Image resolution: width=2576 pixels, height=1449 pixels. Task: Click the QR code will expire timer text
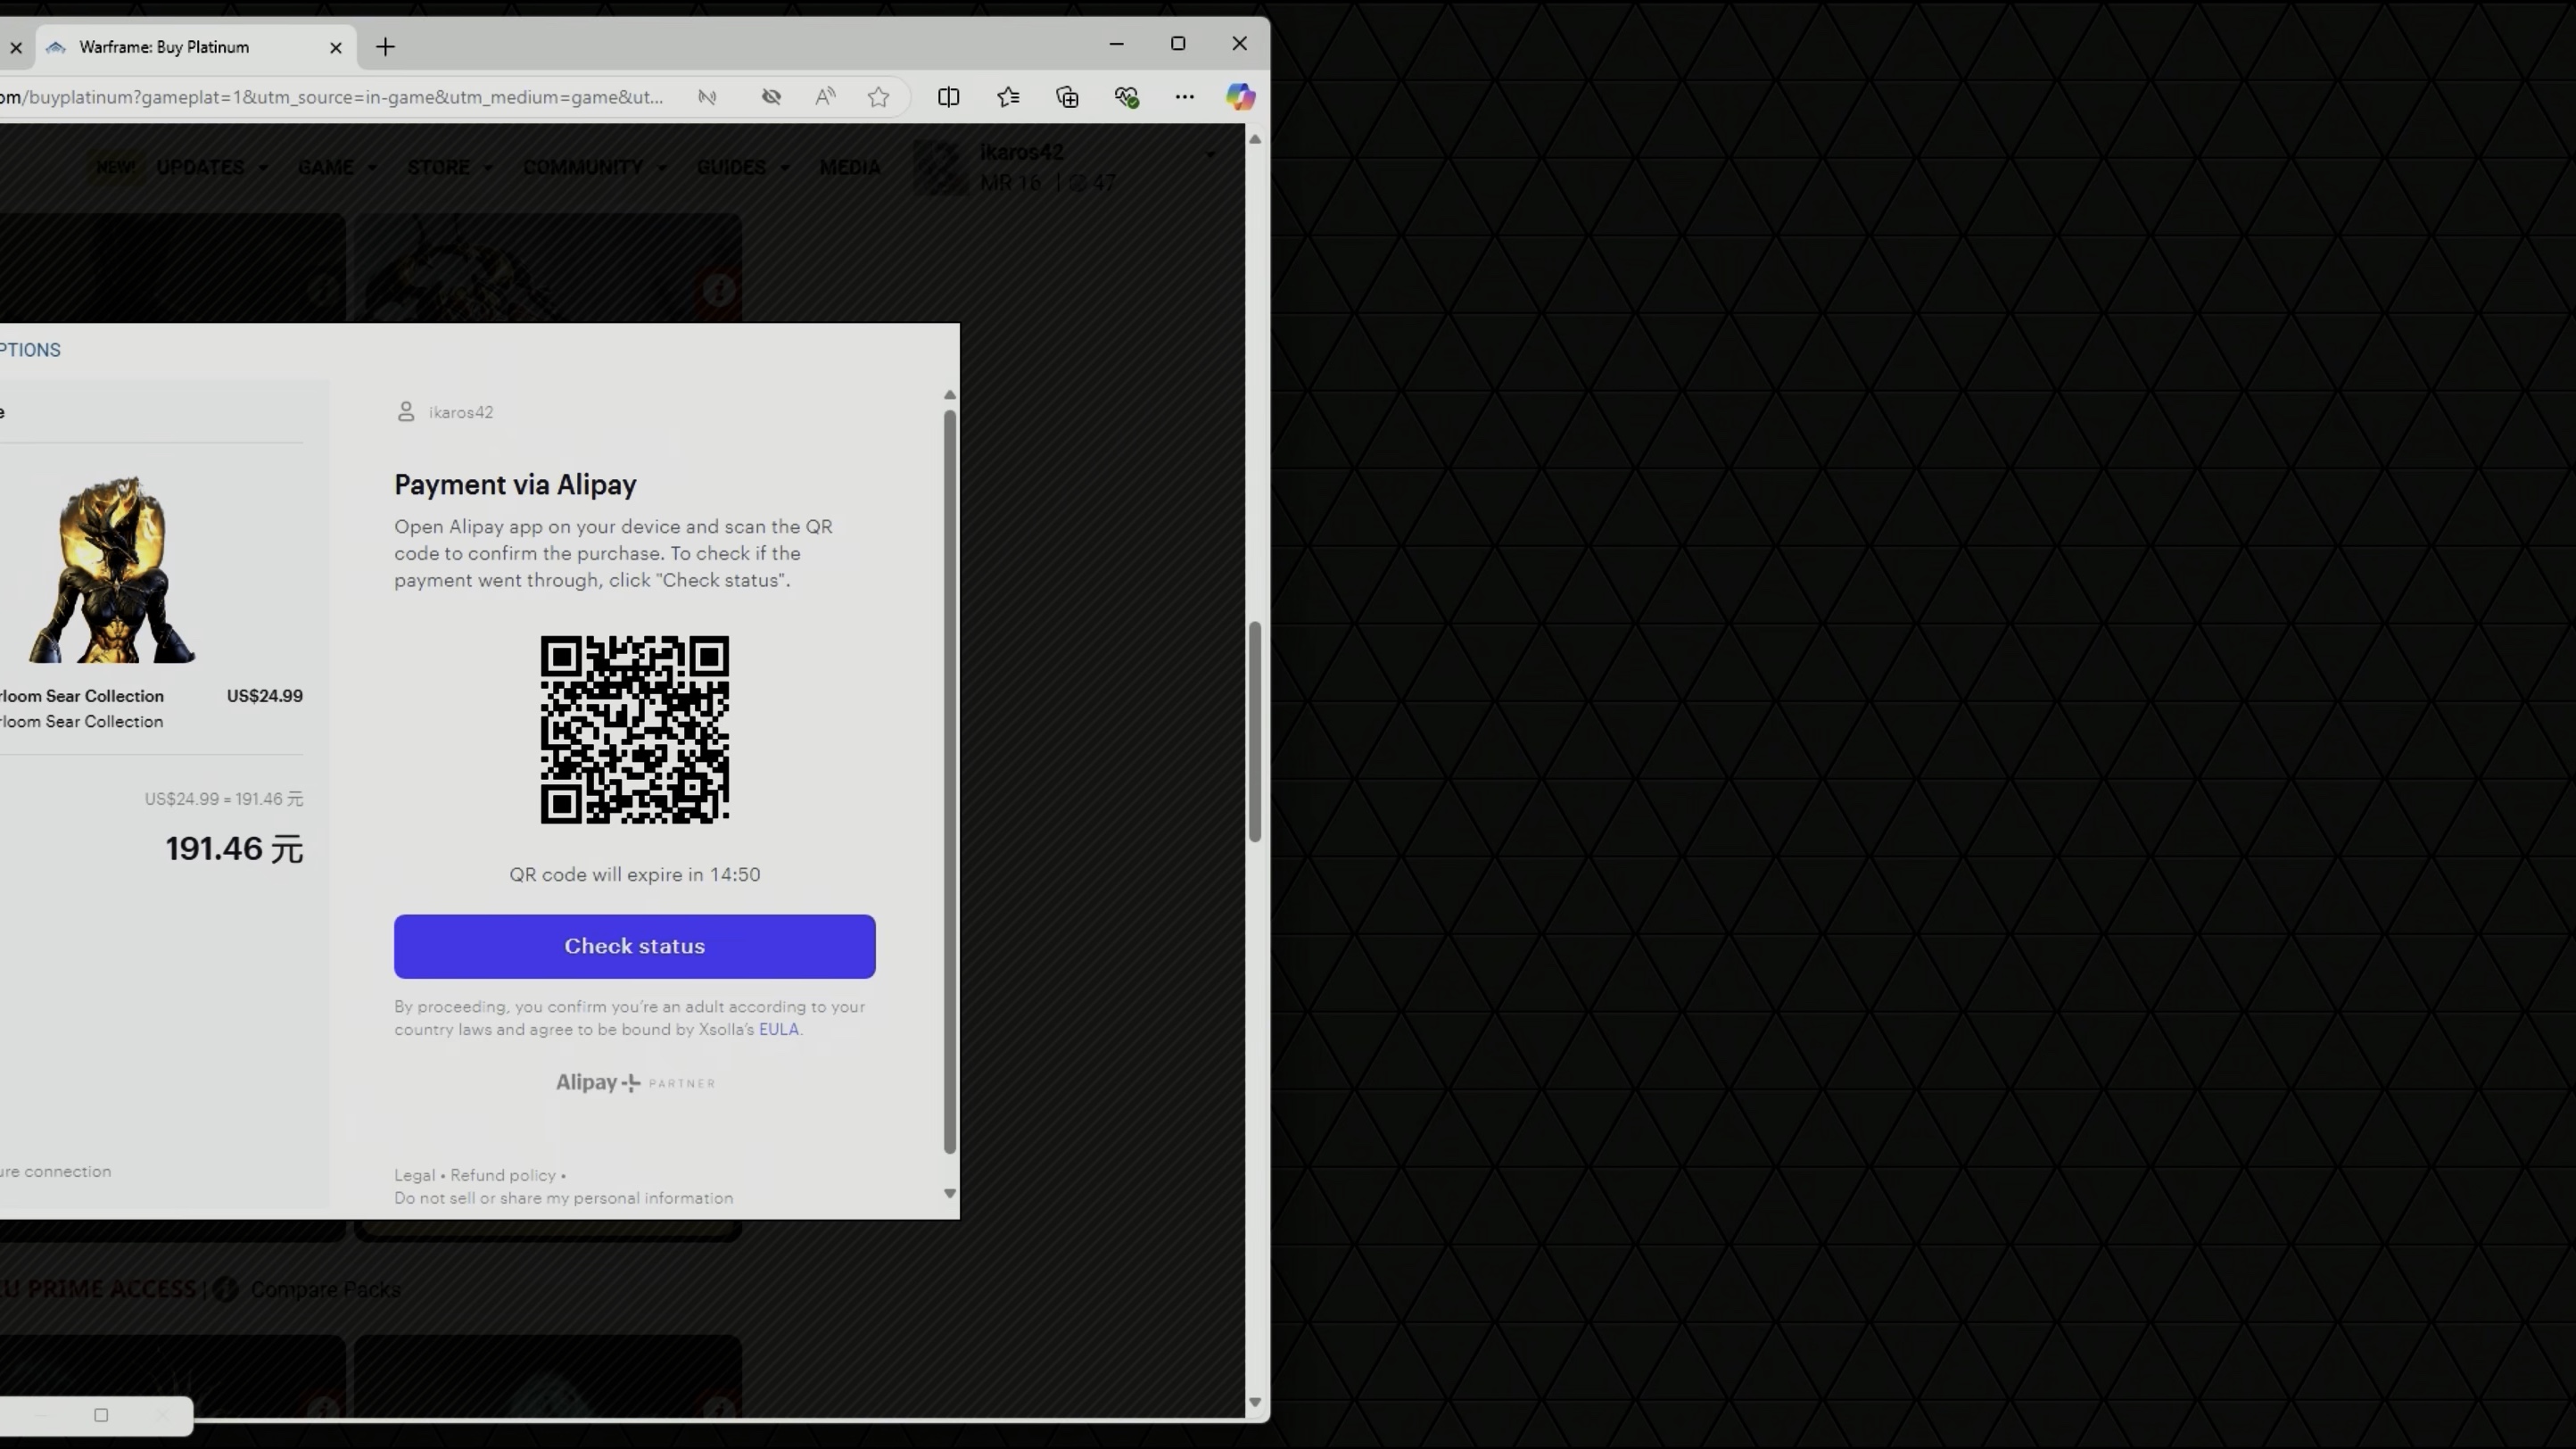tap(634, 874)
